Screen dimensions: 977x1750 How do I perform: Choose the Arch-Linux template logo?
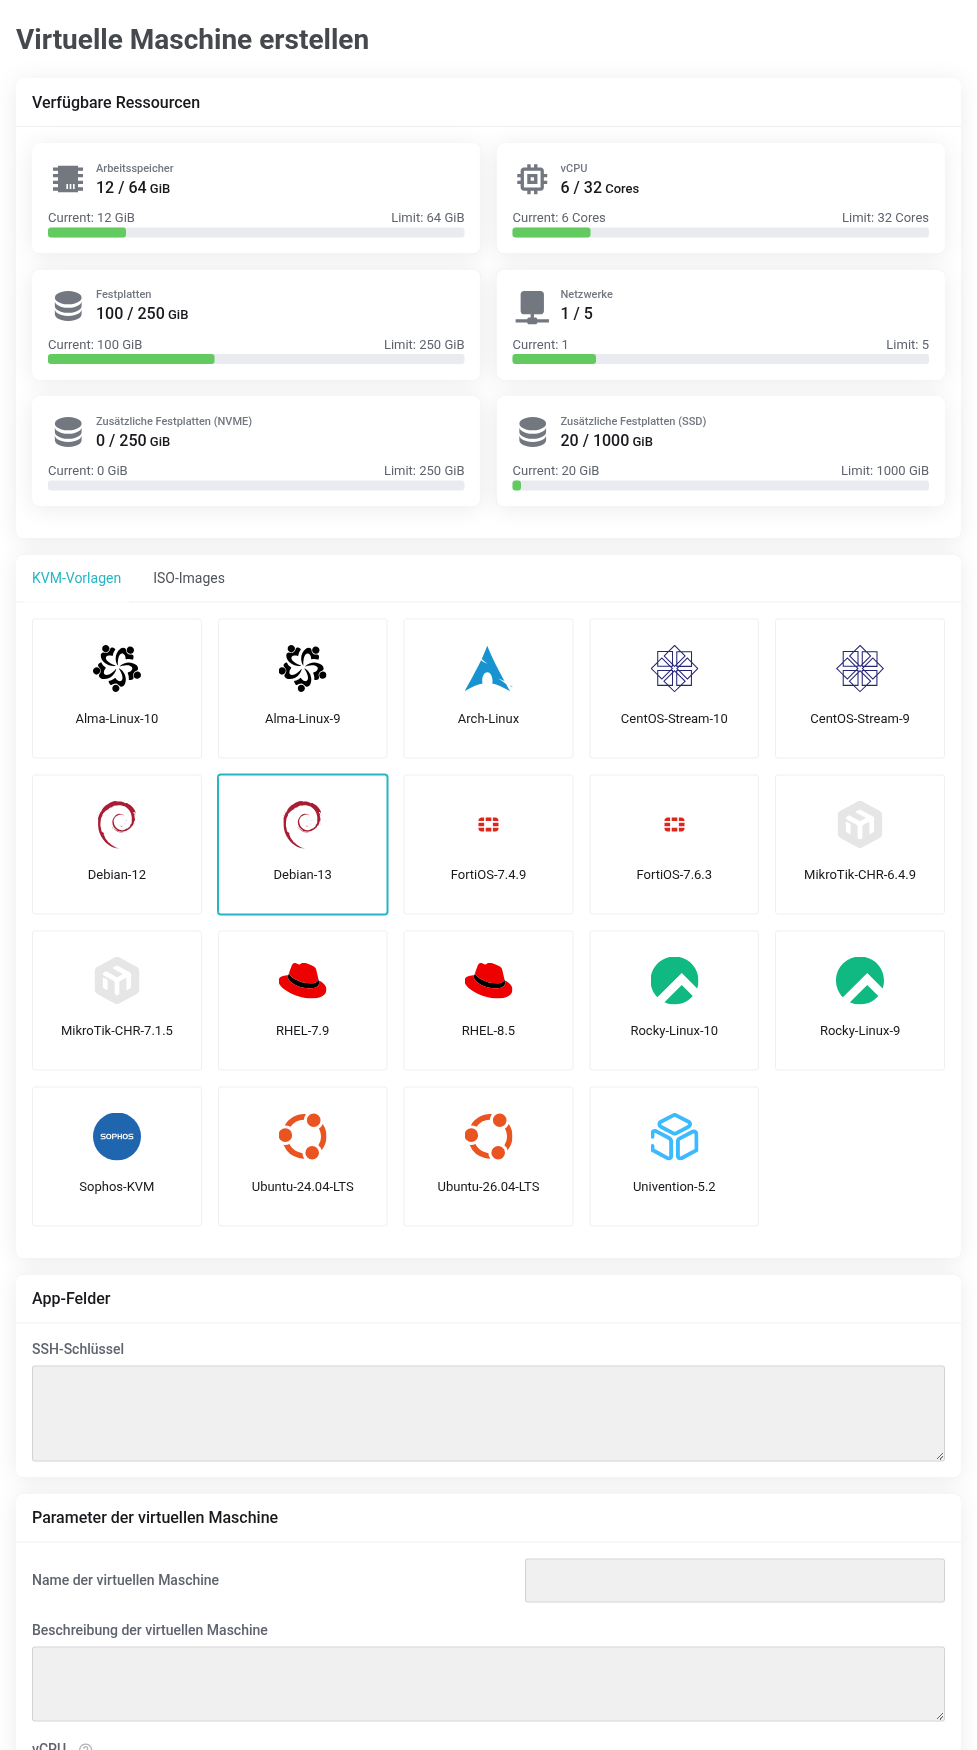point(488,668)
